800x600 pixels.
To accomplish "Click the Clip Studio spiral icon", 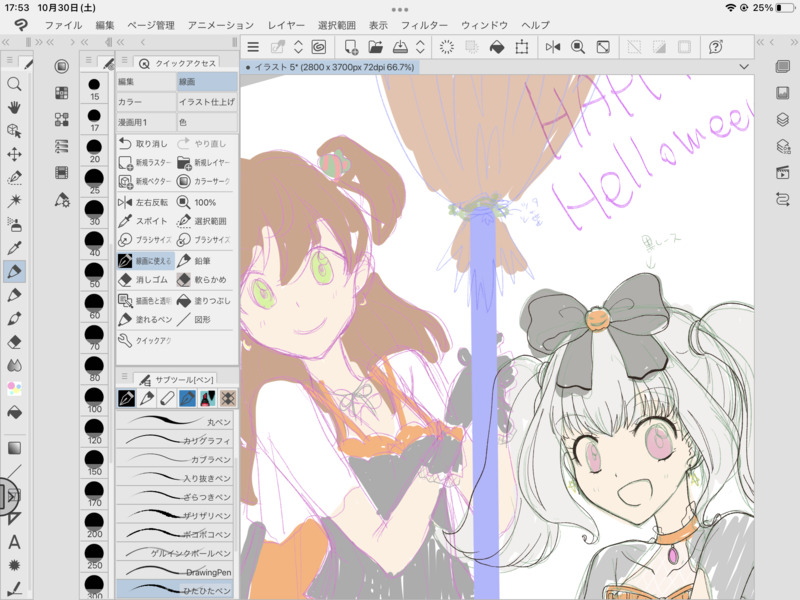I will coord(319,47).
